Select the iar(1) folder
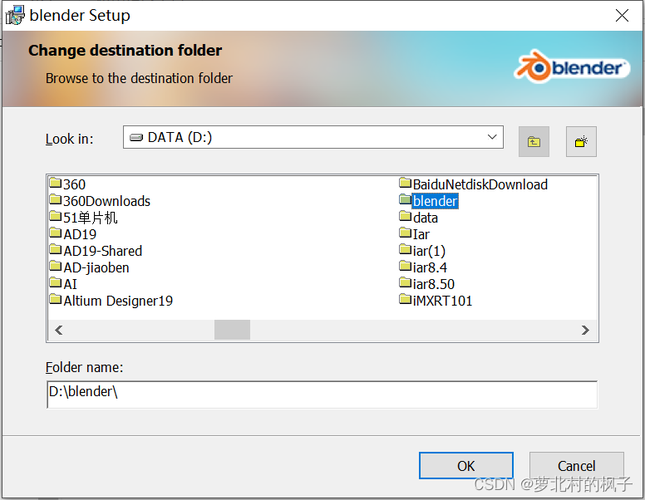The image size is (645, 500). point(422,251)
